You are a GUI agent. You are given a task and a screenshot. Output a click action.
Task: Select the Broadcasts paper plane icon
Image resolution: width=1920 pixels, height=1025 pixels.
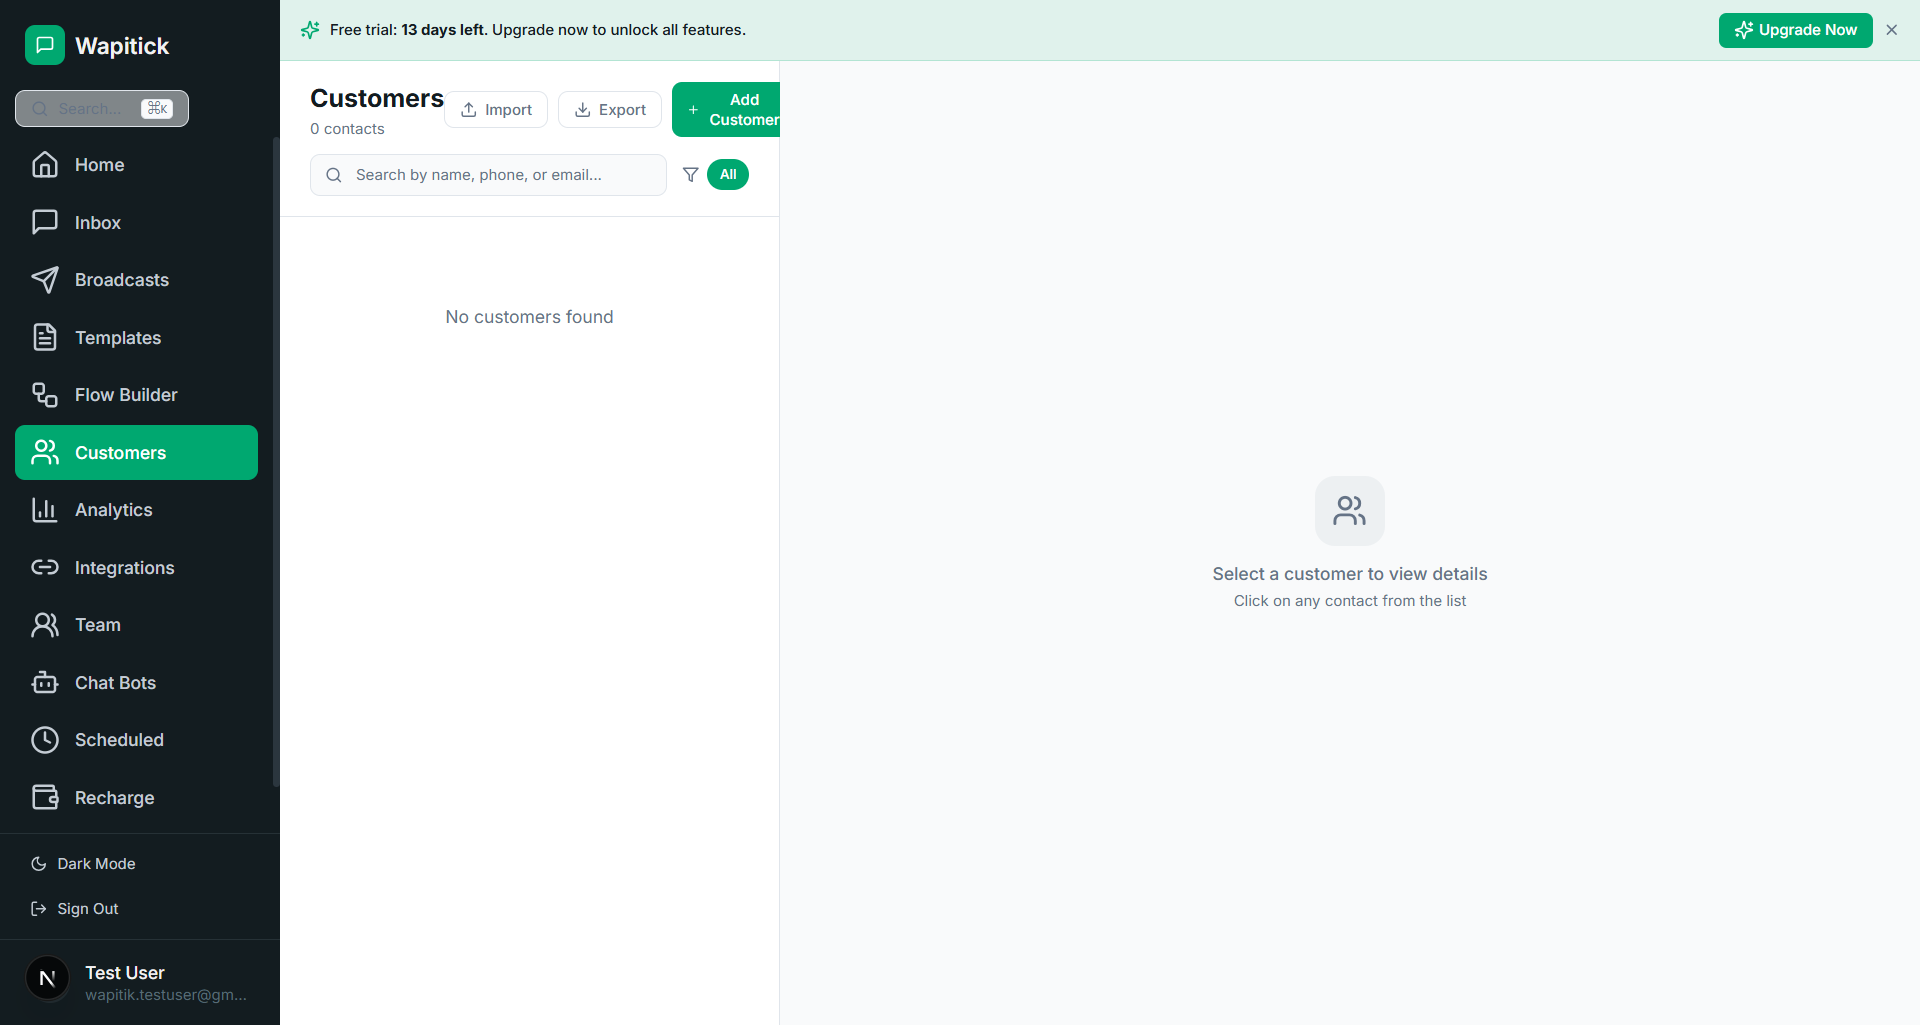click(x=45, y=280)
